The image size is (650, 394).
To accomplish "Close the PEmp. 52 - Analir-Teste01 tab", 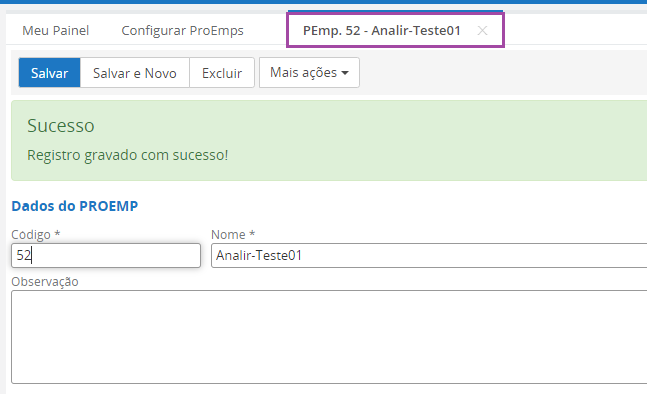I will tap(482, 31).
